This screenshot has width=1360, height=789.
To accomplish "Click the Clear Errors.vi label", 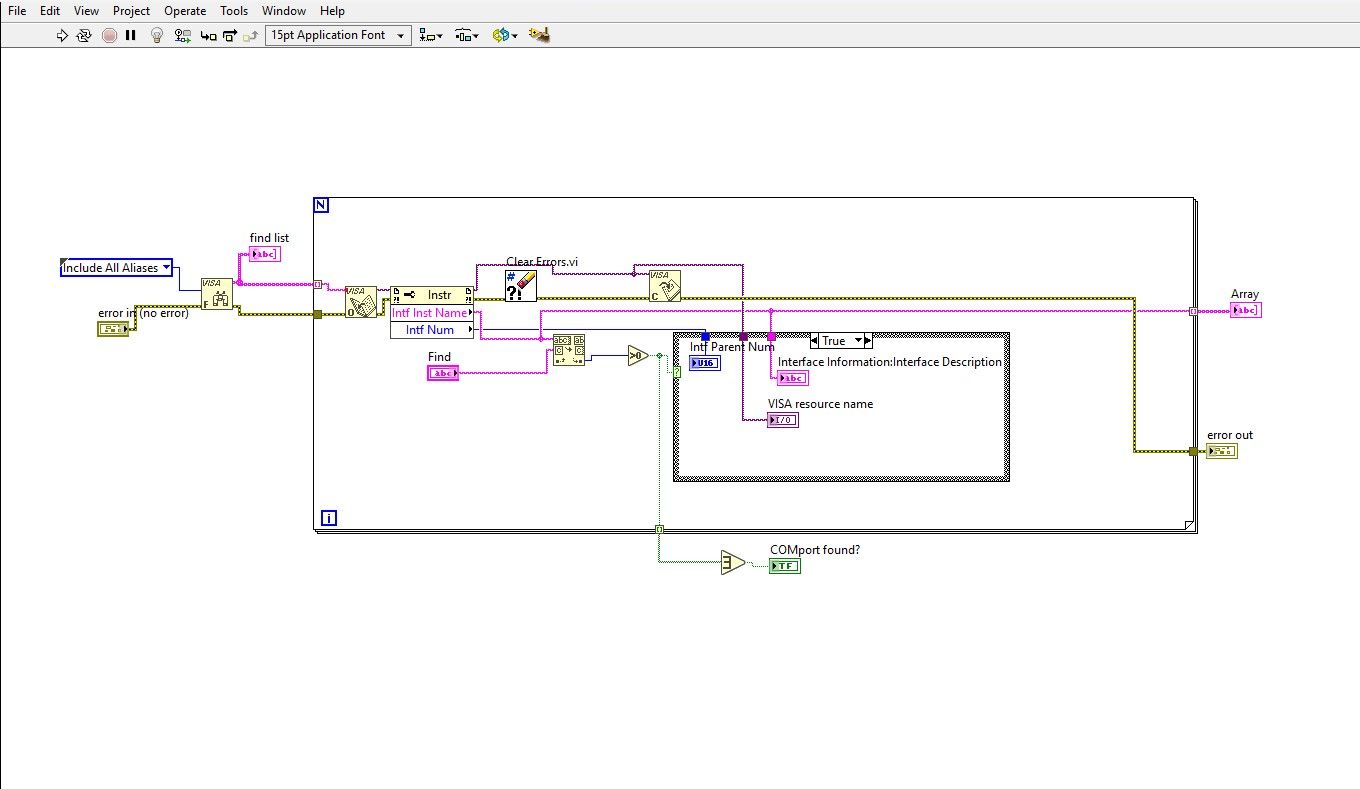I will pyautogui.click(x=542, y=262).
